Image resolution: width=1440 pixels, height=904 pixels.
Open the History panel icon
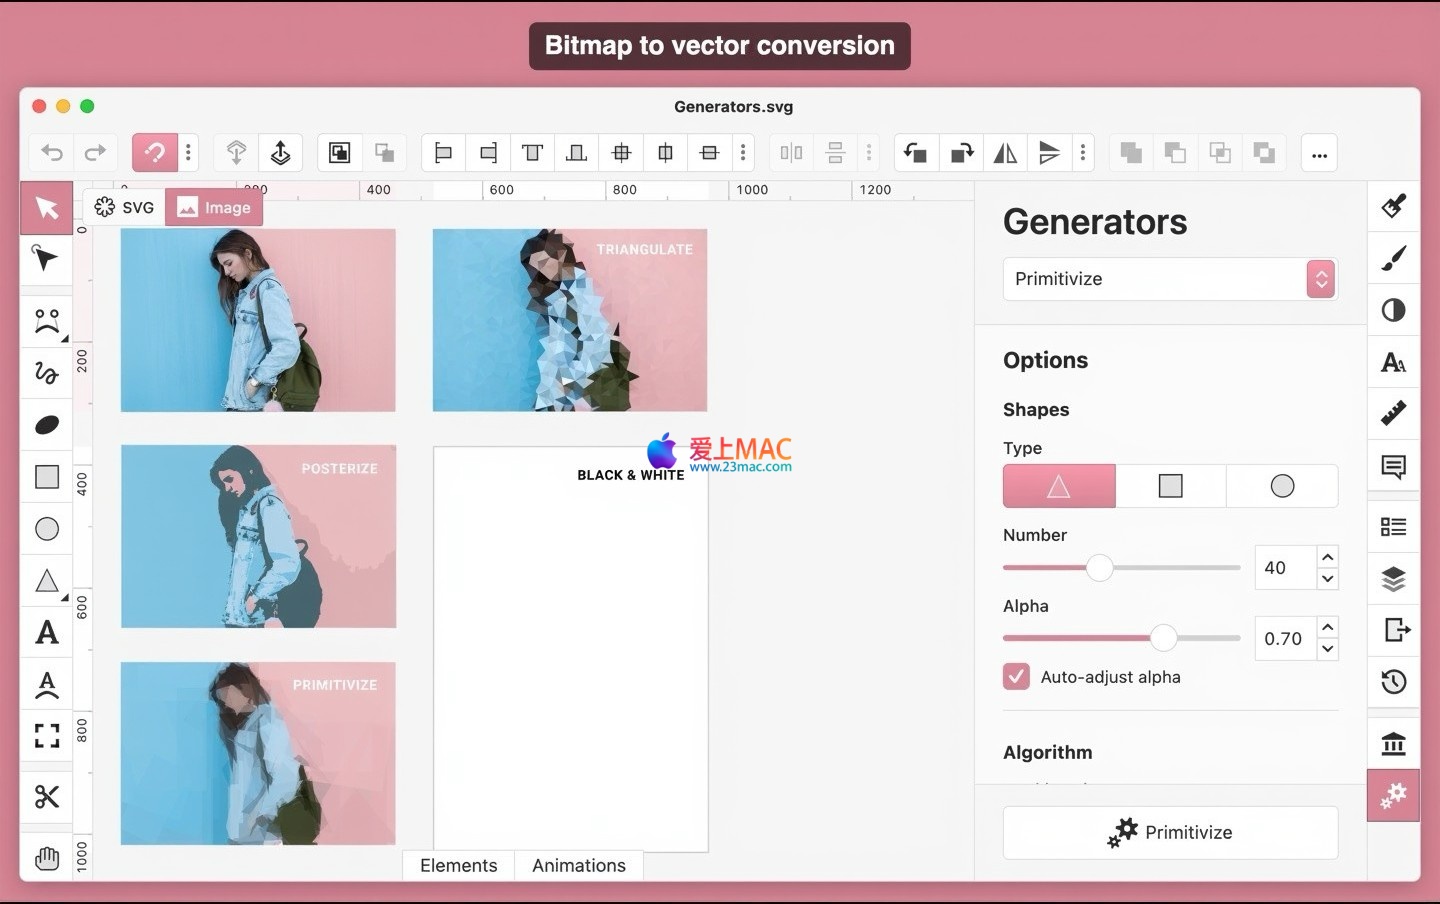(x=1393, y=682)
